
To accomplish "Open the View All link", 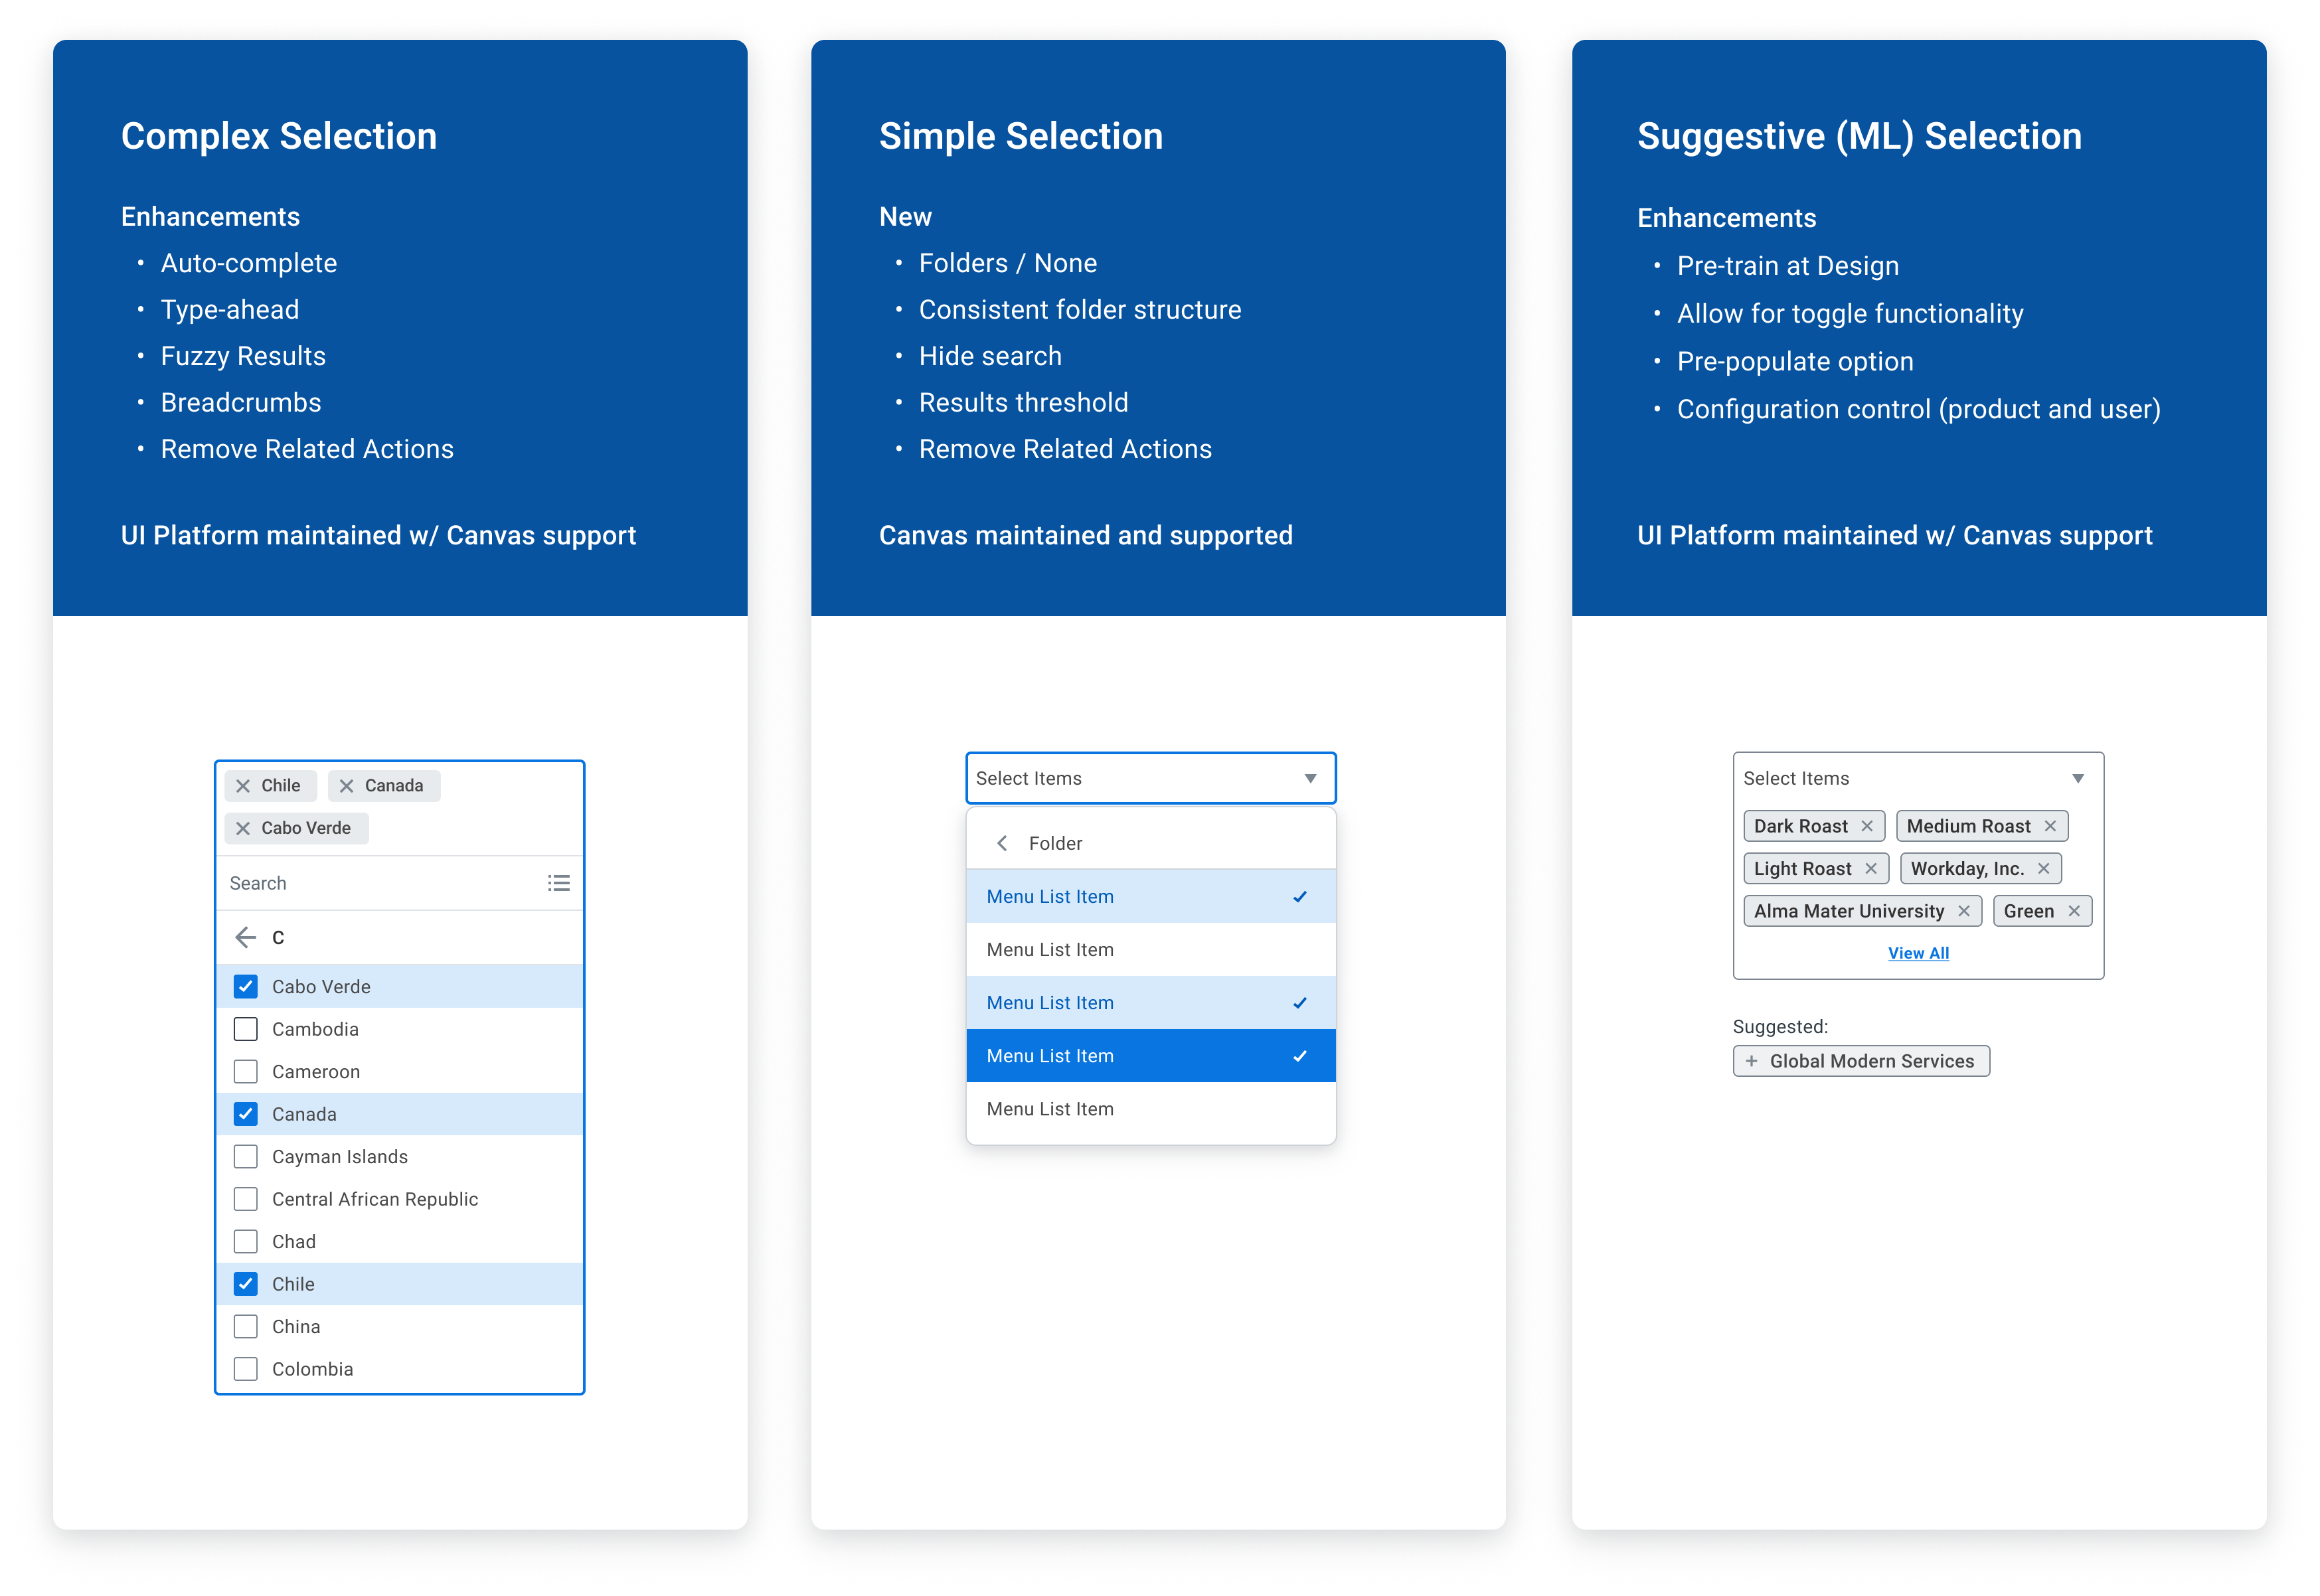I will (1918, 953).
